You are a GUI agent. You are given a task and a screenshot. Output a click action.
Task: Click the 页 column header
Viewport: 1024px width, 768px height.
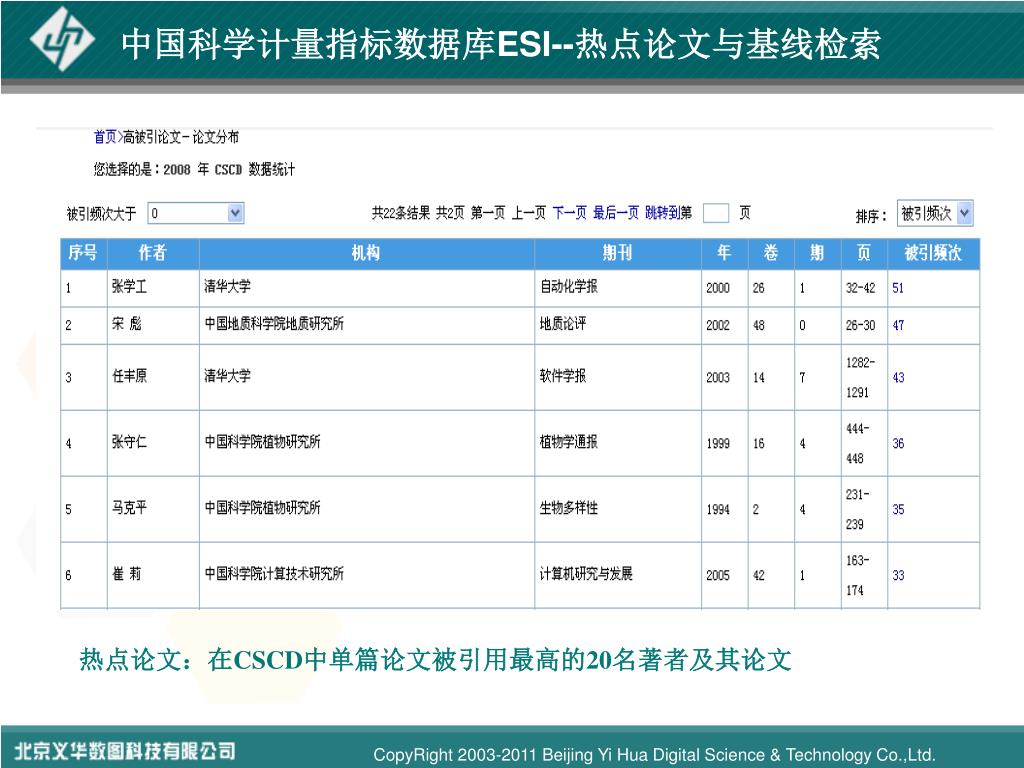(x=864, y=253)
